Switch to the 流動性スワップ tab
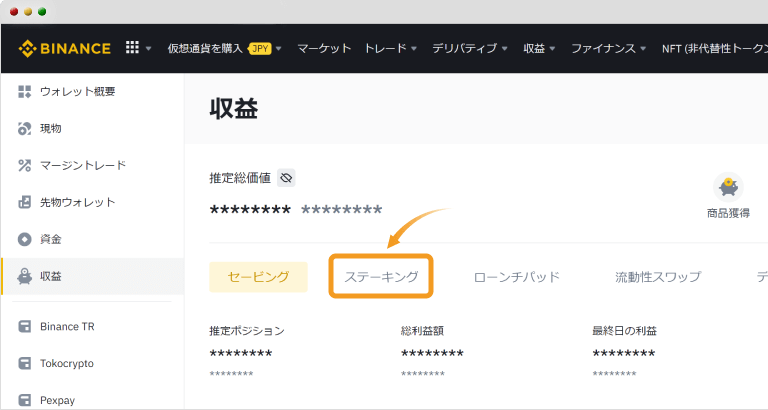The image size is (768, 410). coord(658,277)
